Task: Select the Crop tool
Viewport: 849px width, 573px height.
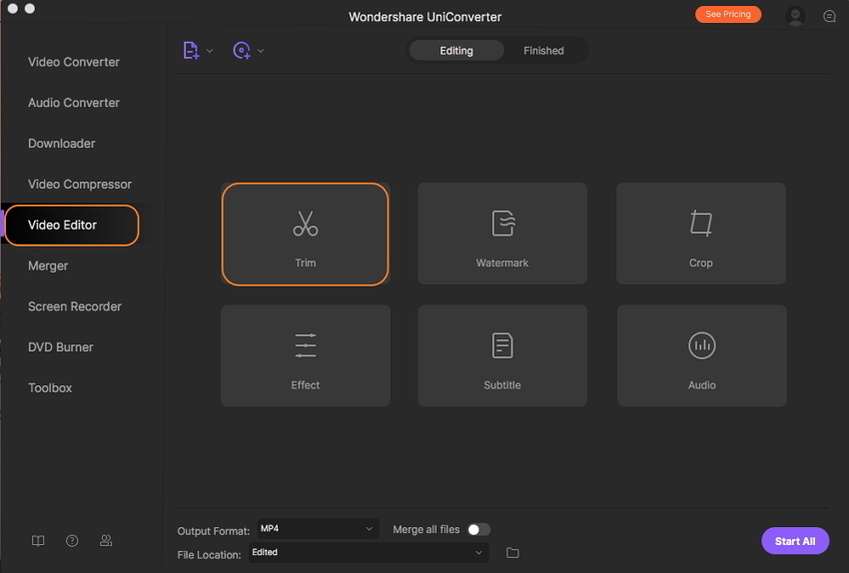Action: [701, 233]
